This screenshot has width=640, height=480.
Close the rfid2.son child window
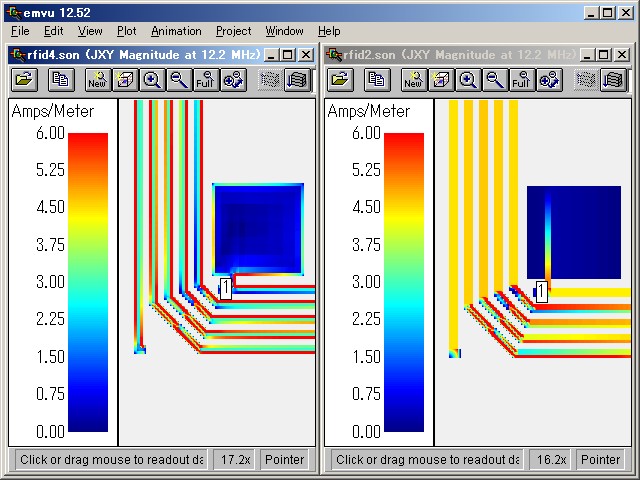tap(622, 55)
